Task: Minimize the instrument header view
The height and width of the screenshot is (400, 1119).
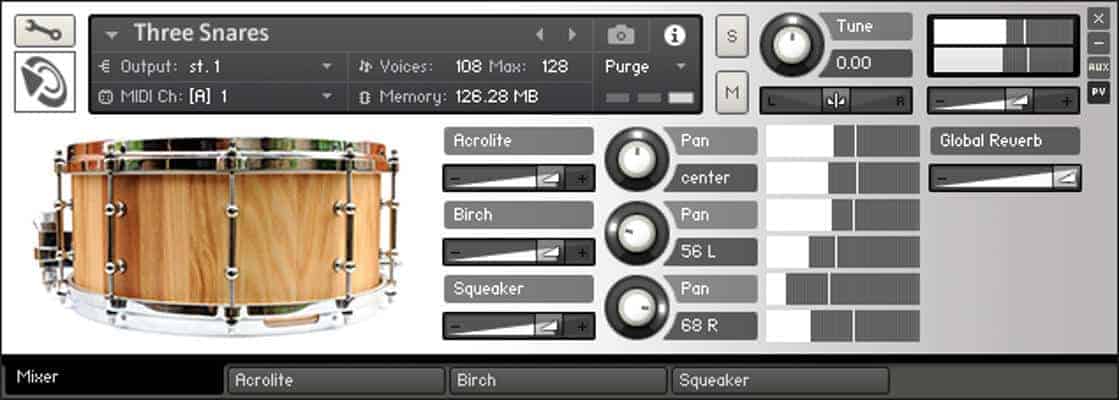Action: tap(1098, 42)
